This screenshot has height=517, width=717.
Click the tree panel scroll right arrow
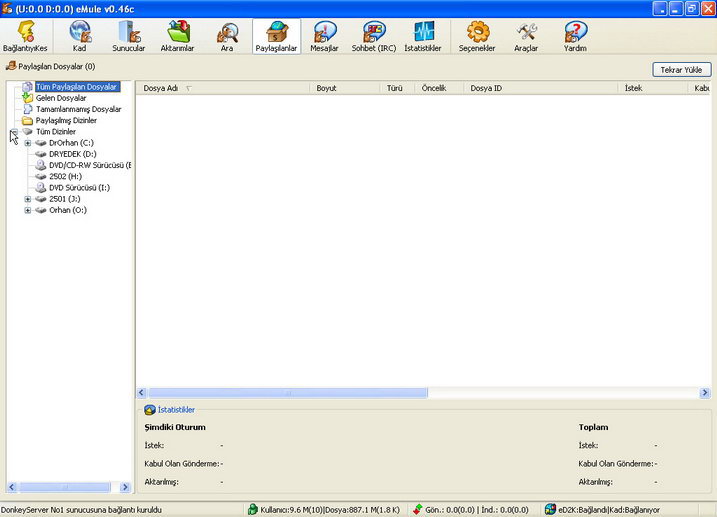pyautogui.click(x=125, y=487)
